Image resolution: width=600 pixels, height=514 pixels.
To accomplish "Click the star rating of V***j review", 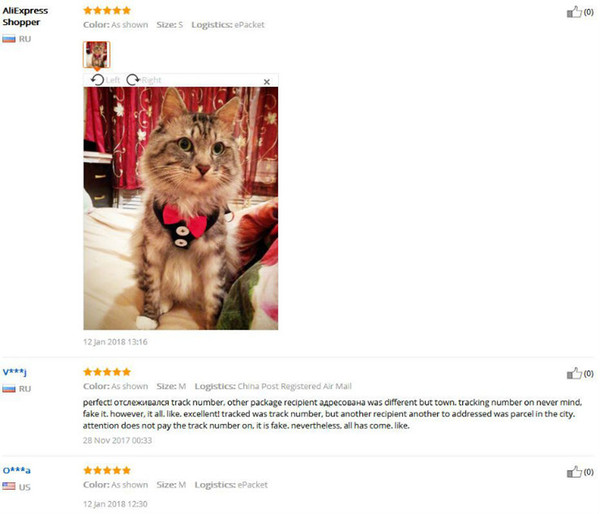I will pyautogui.click(x=107, y=372).
